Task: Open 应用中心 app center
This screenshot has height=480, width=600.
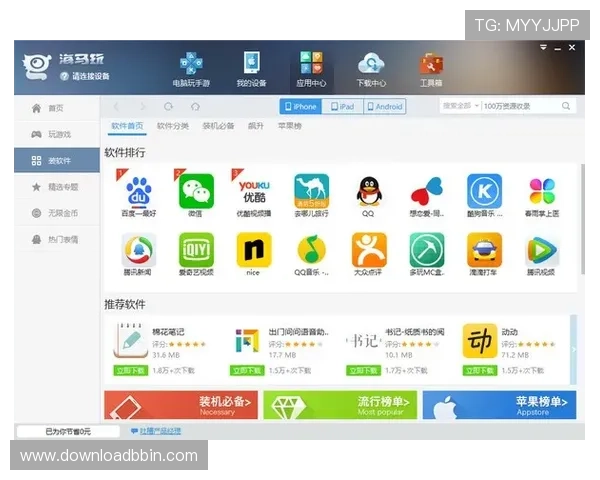Action: coord(311,69)
